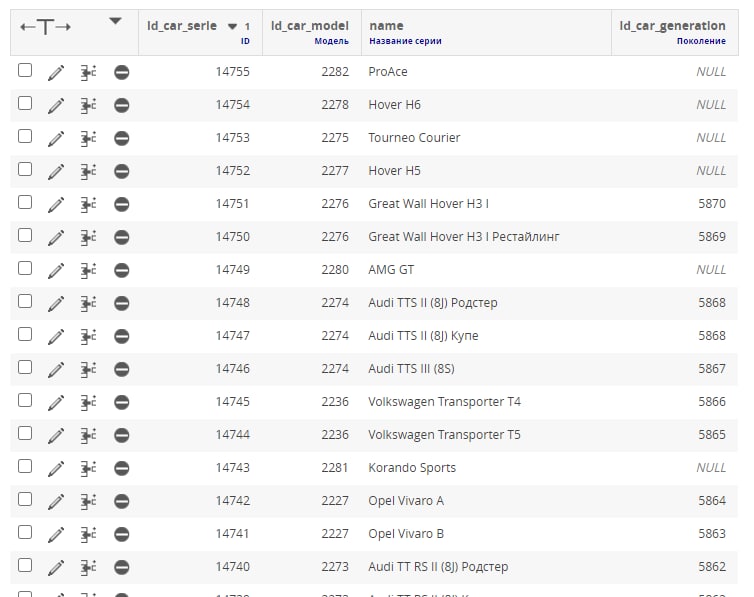
Task: Delete the Hover H6 row
Action: (x=122, y=106)
